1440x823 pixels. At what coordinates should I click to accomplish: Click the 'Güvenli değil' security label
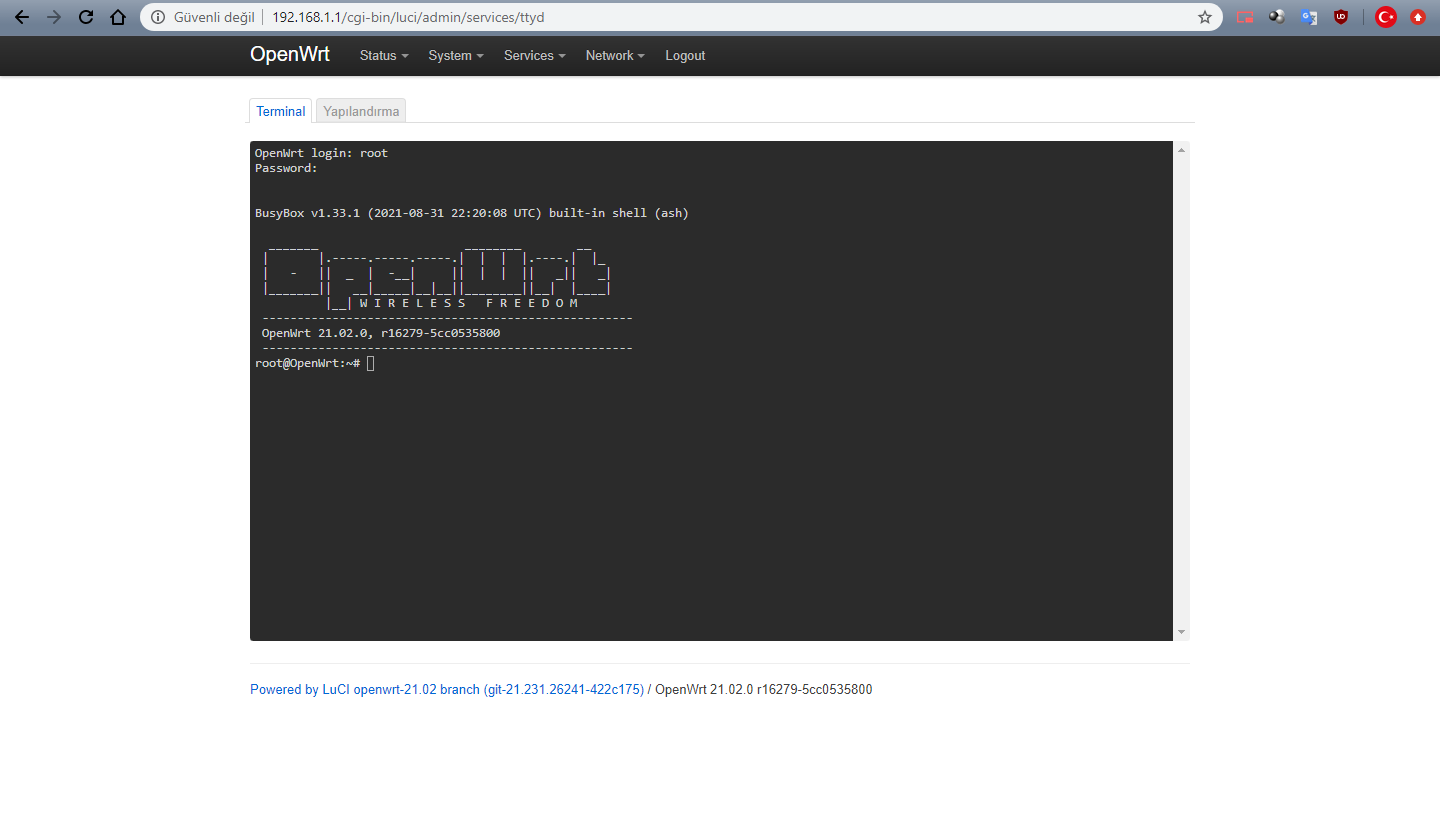214,17
